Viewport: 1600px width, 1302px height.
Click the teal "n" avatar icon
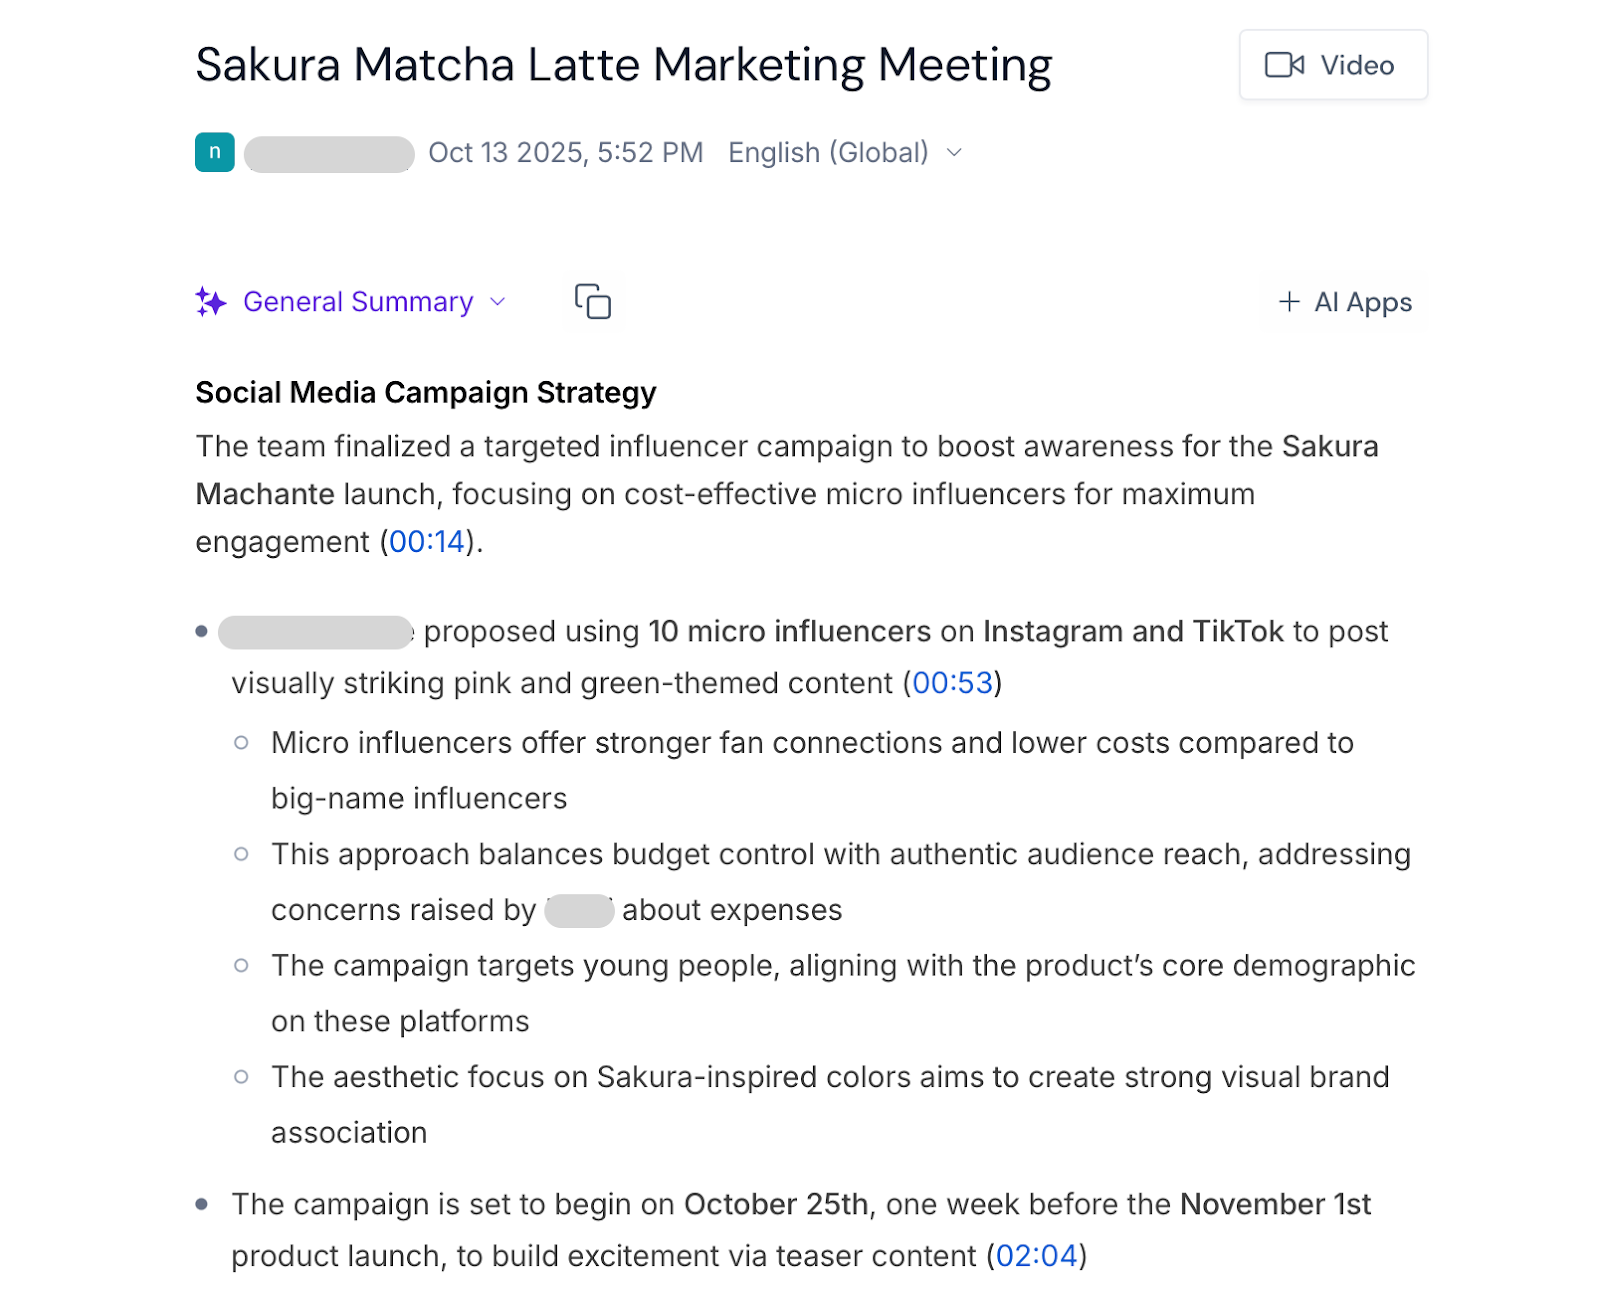[x=213, y=152]
